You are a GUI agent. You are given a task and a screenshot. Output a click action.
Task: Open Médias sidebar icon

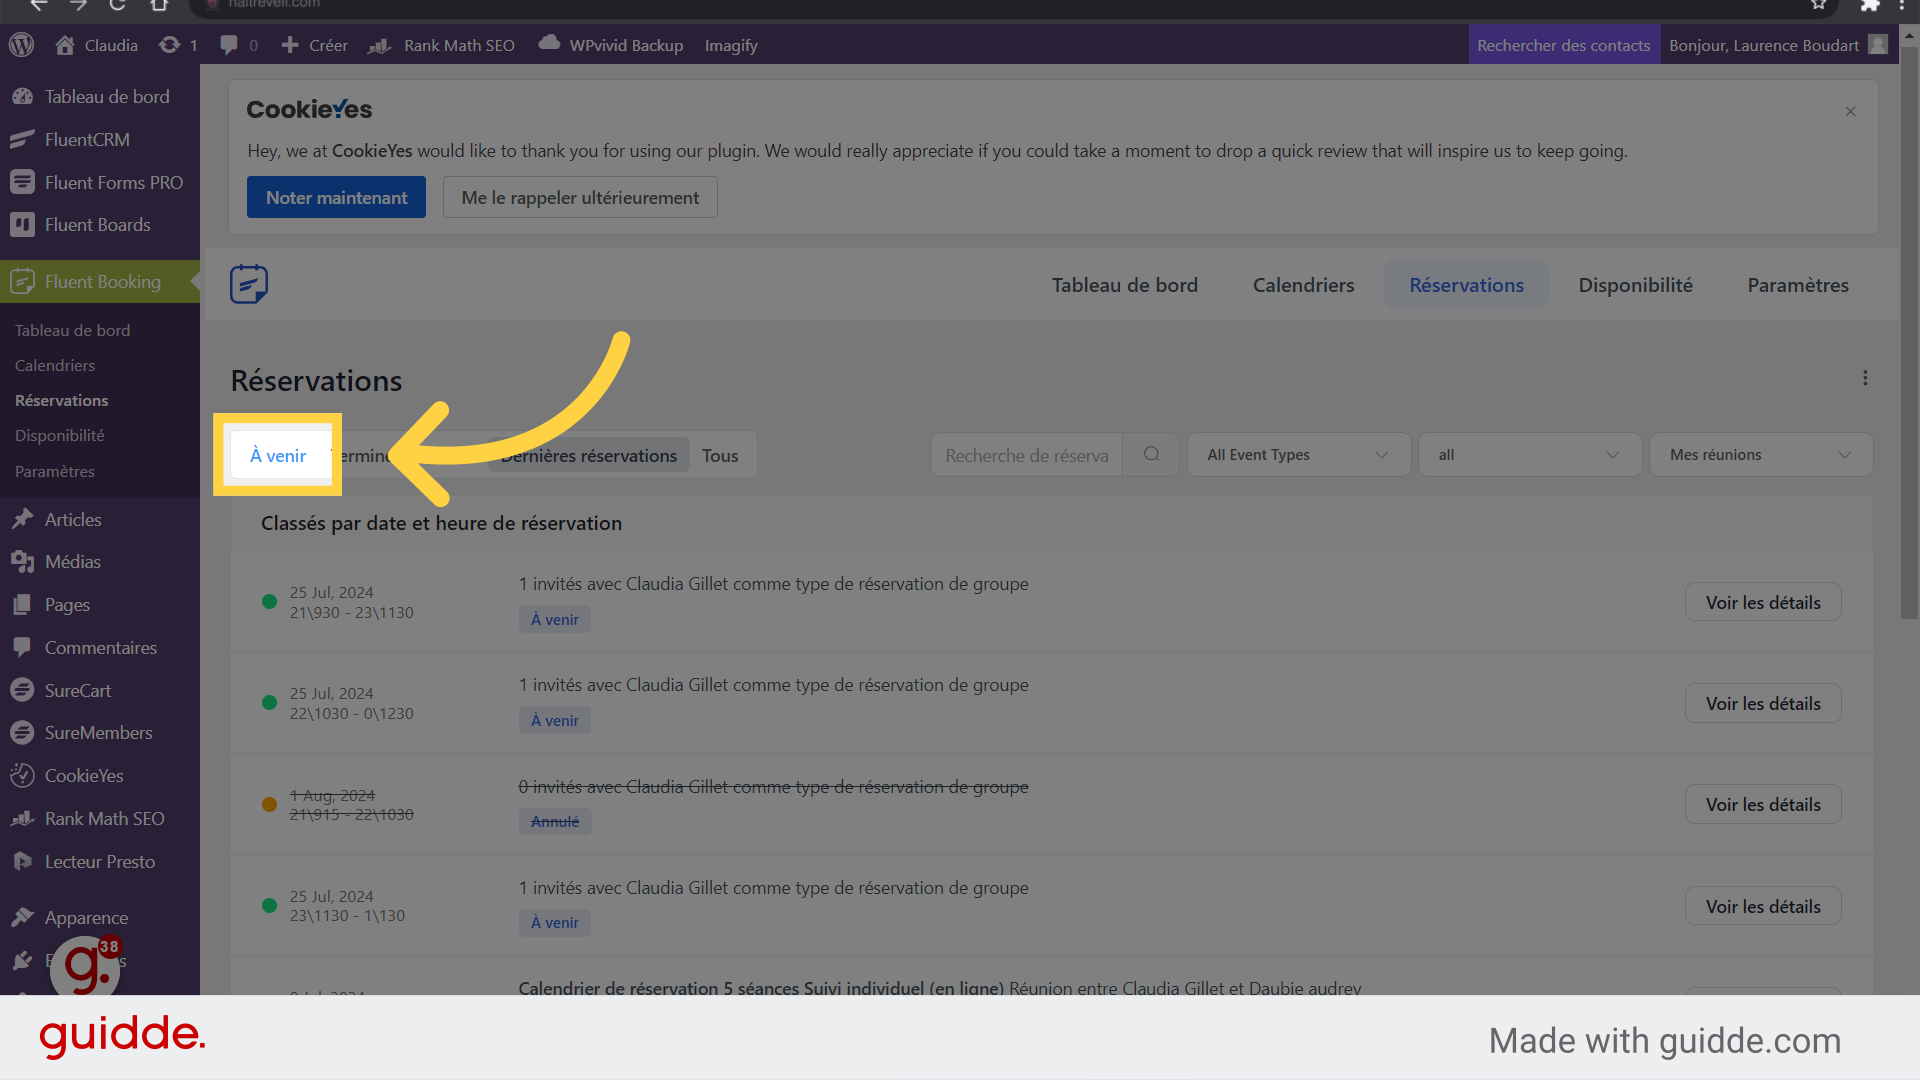click(22, 562)
